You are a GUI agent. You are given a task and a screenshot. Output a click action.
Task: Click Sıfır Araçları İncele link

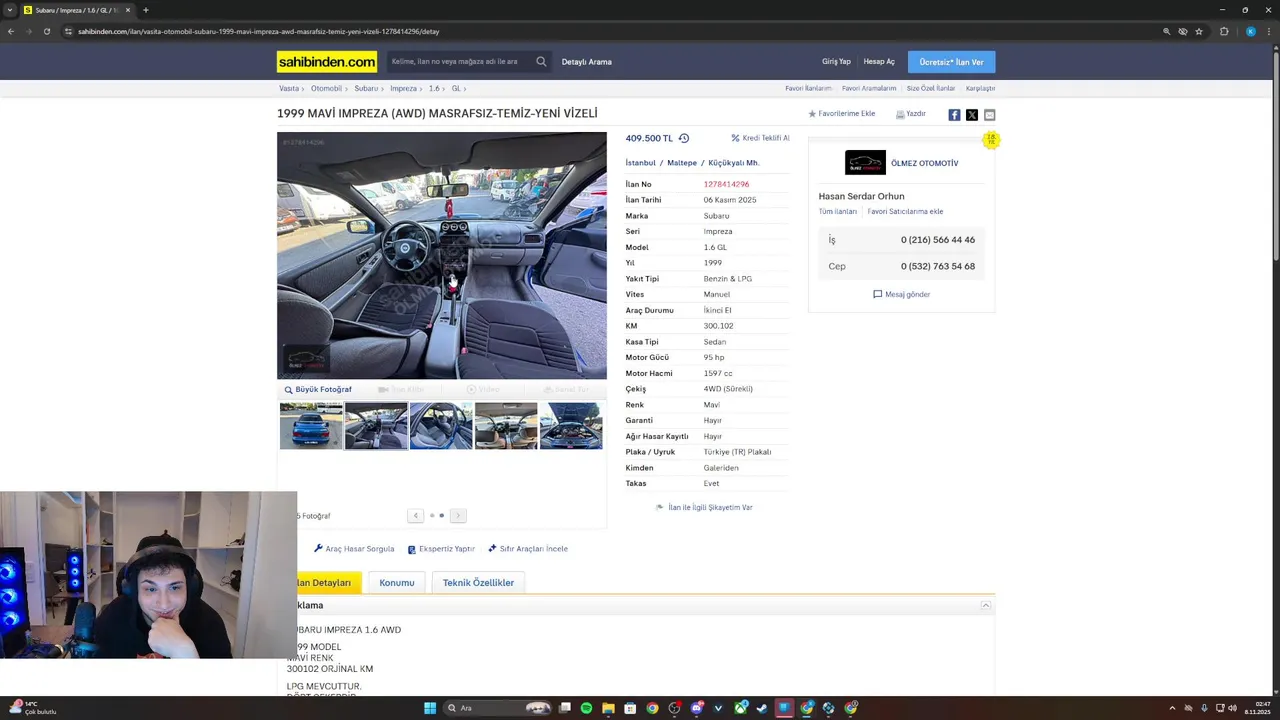528,549
